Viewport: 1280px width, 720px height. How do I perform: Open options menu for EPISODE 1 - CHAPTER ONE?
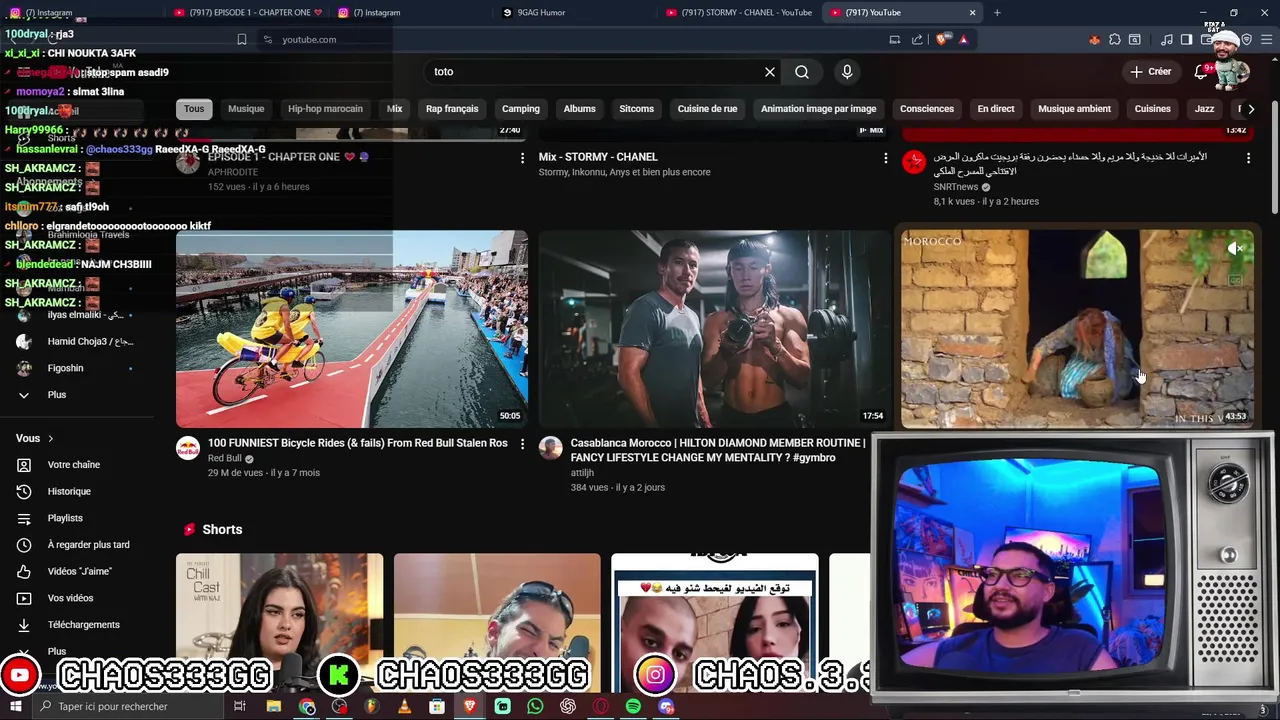(522, 158)
